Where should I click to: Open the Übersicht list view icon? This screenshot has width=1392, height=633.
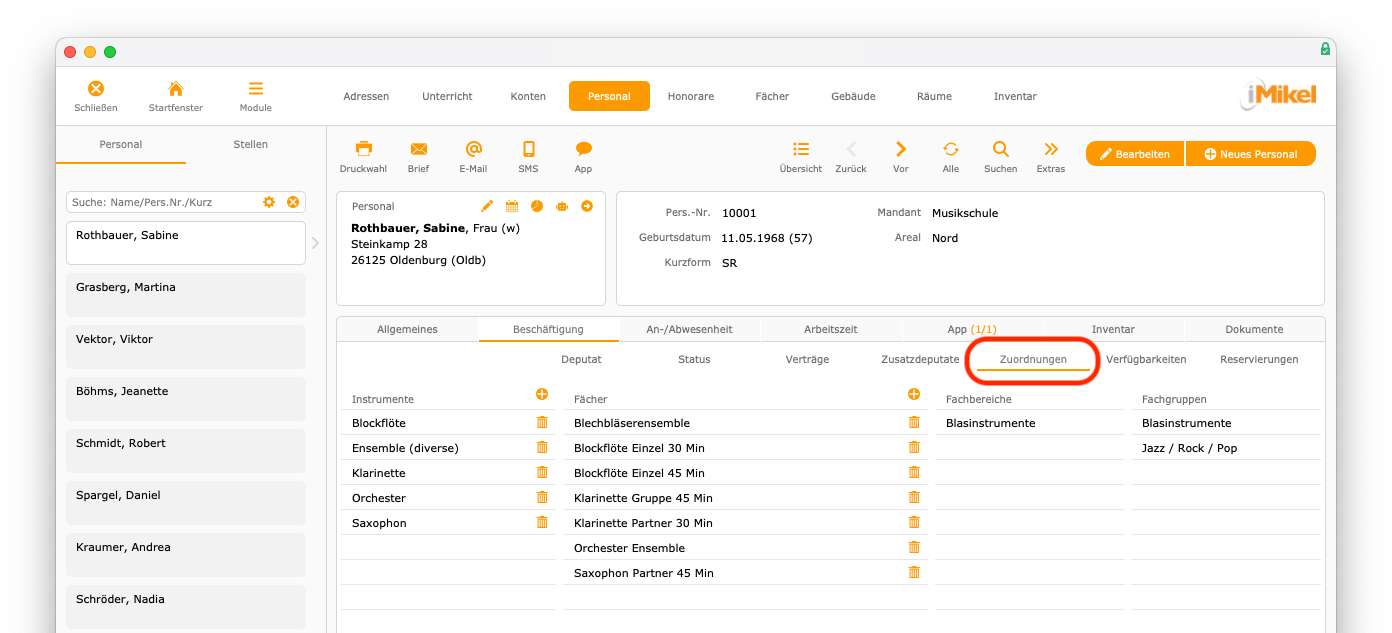(800, 149)
